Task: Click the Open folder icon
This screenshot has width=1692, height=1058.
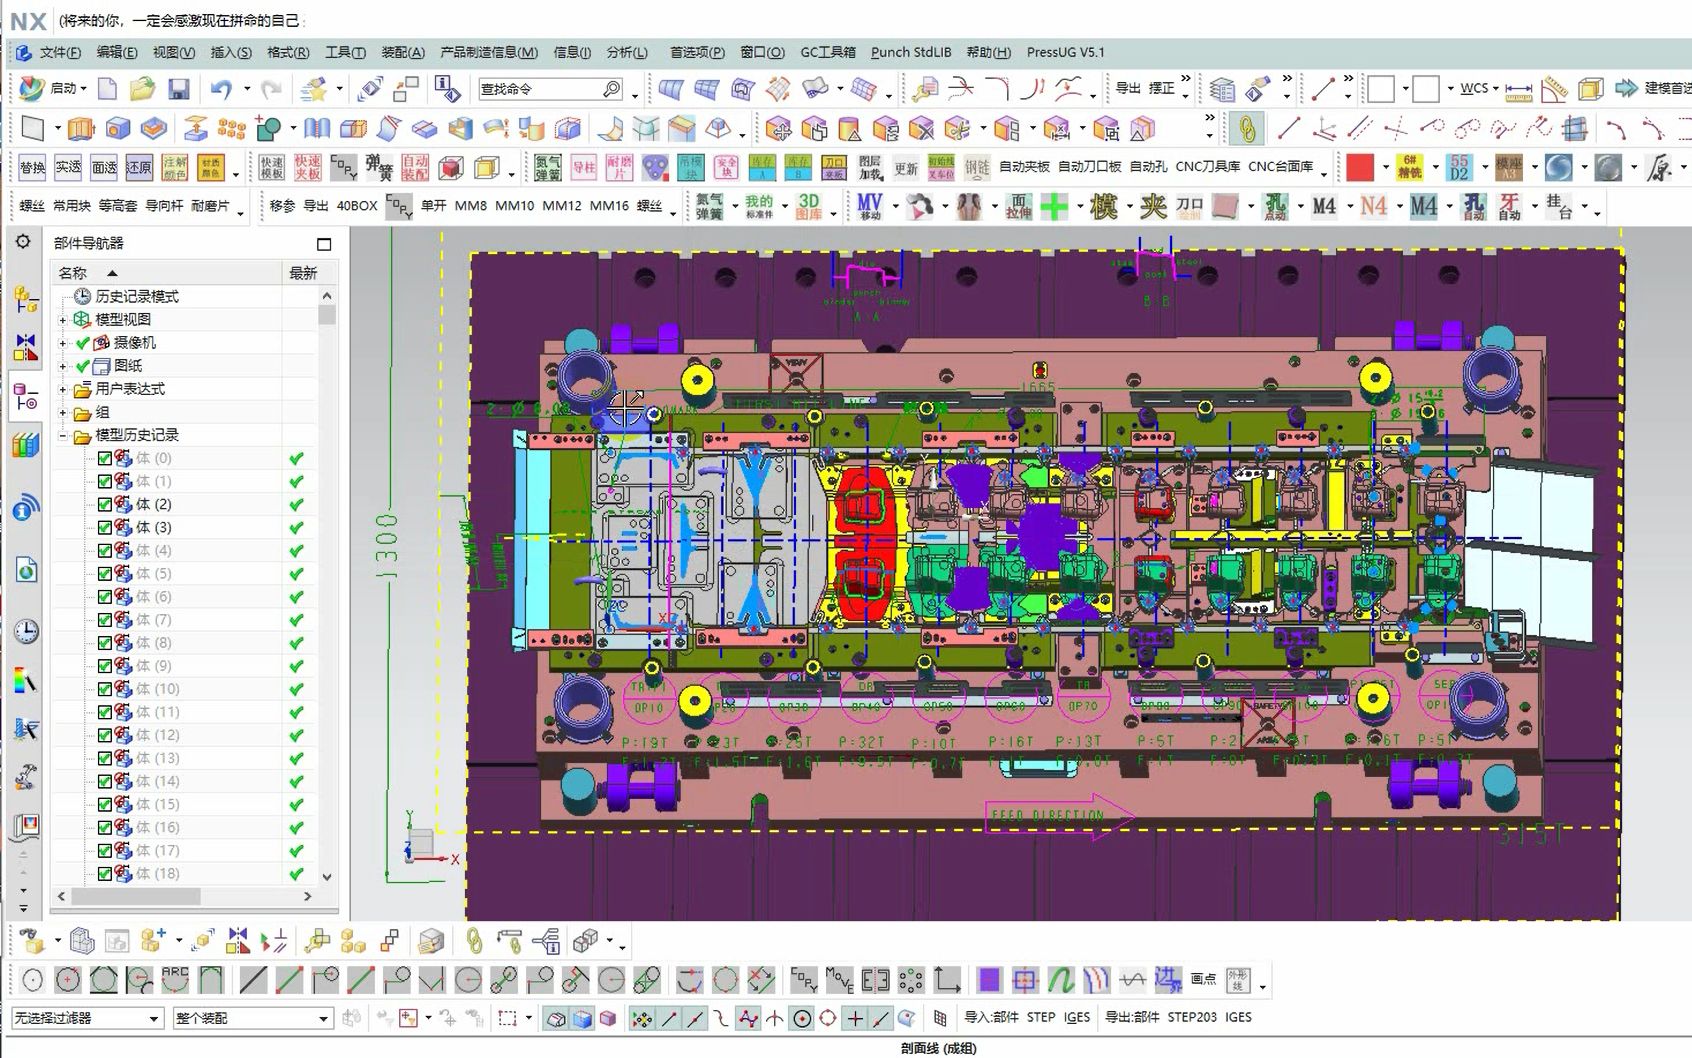Action: pyautogui.click(x=142, y=89)
